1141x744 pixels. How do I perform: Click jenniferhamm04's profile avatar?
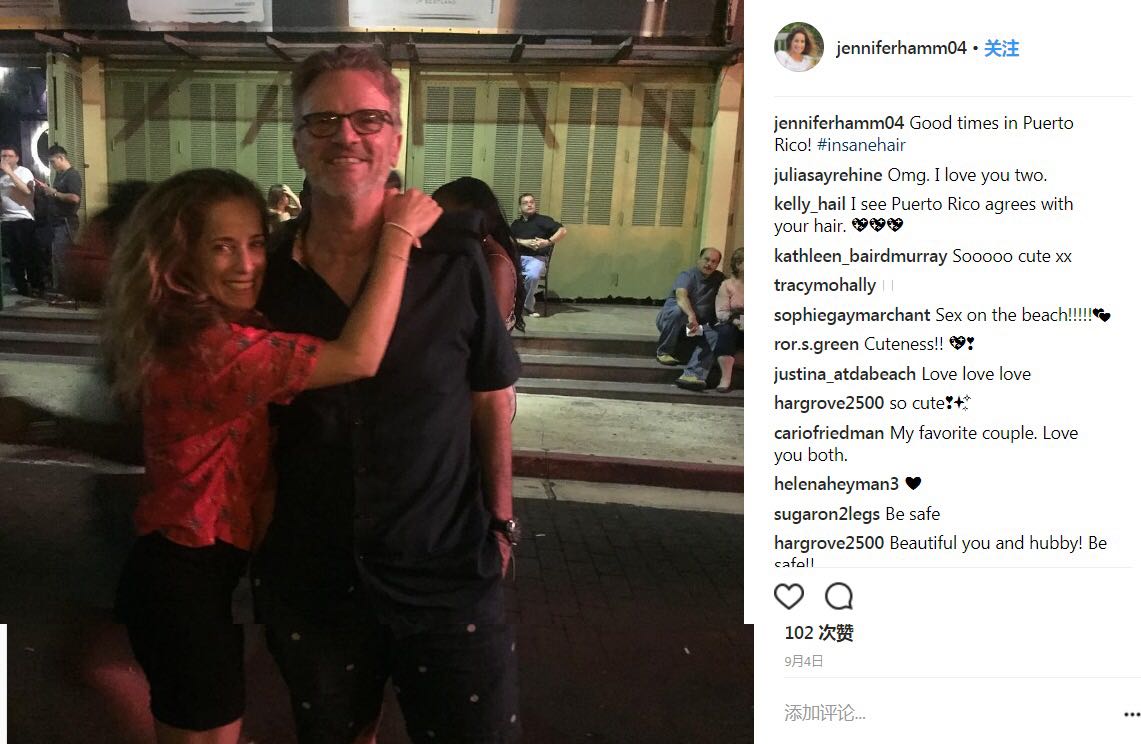coord(798,47)
